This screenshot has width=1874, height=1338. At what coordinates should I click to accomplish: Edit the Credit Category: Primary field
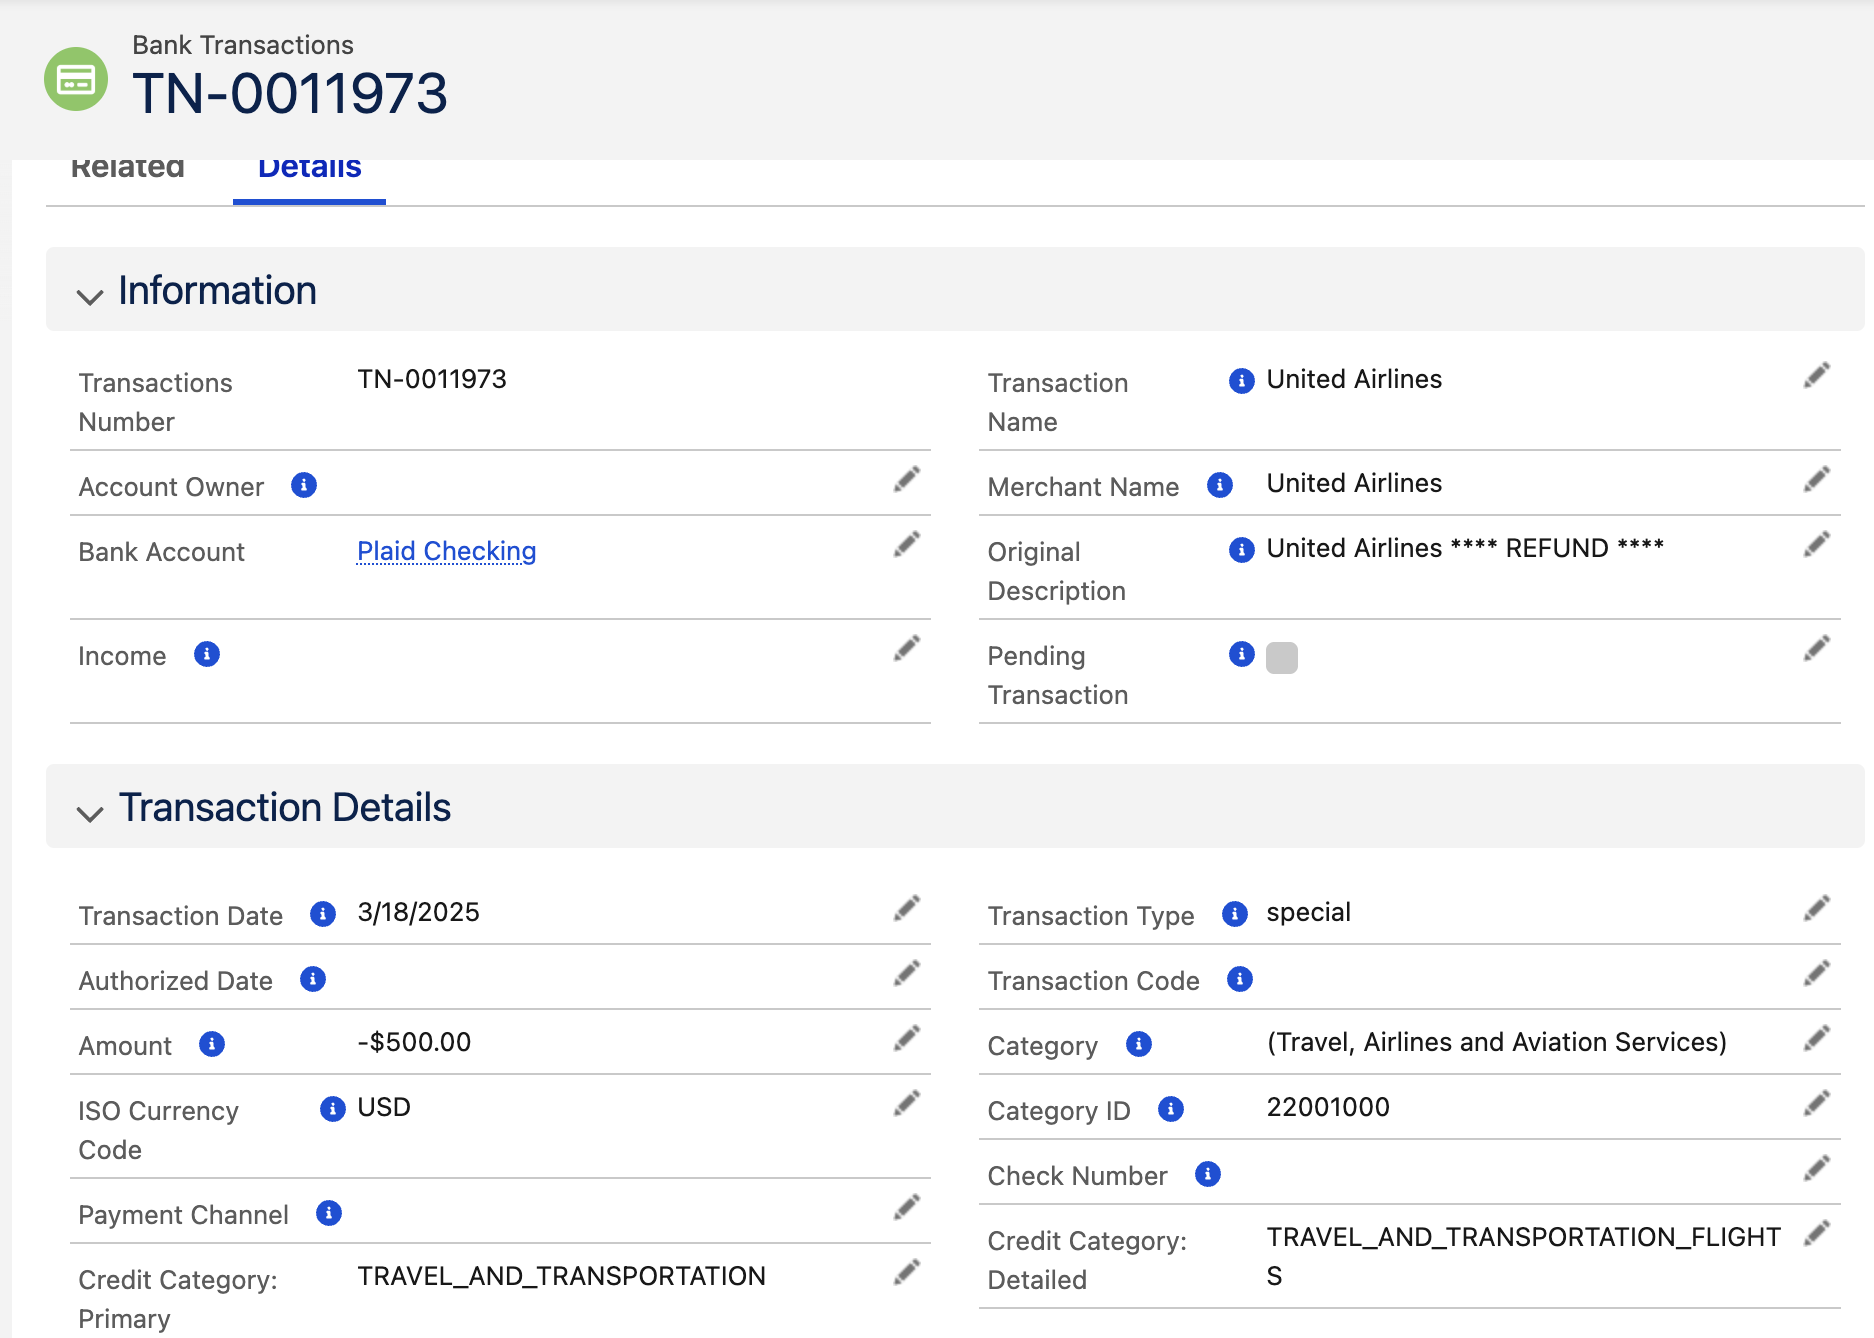click(x=907, y=1272)
